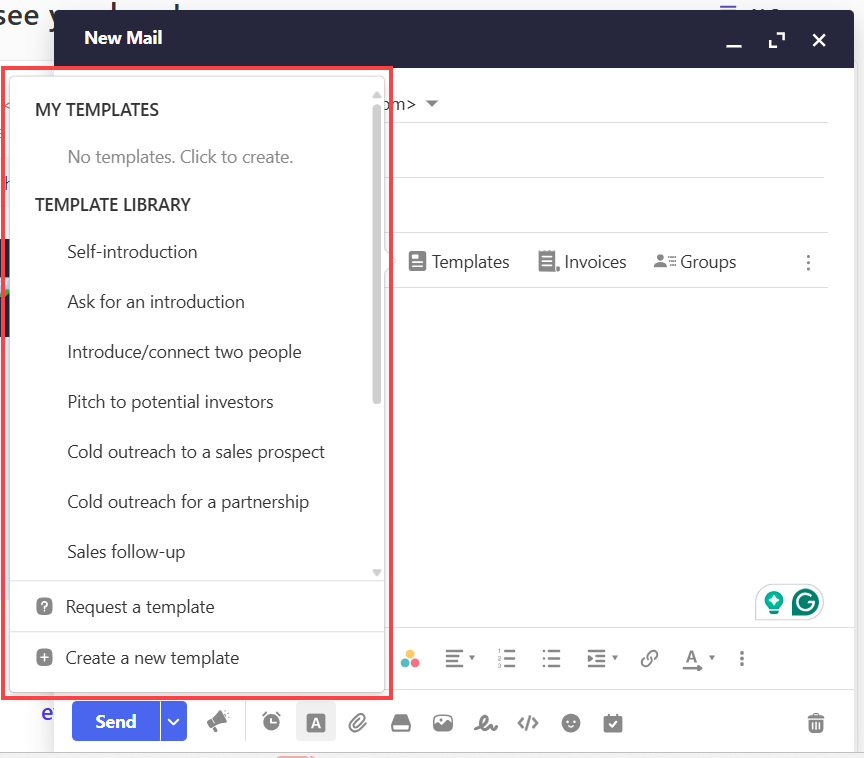Expand the From address dropdown arrow
This screenshot has width=864, height=758.
pos(432,104)
